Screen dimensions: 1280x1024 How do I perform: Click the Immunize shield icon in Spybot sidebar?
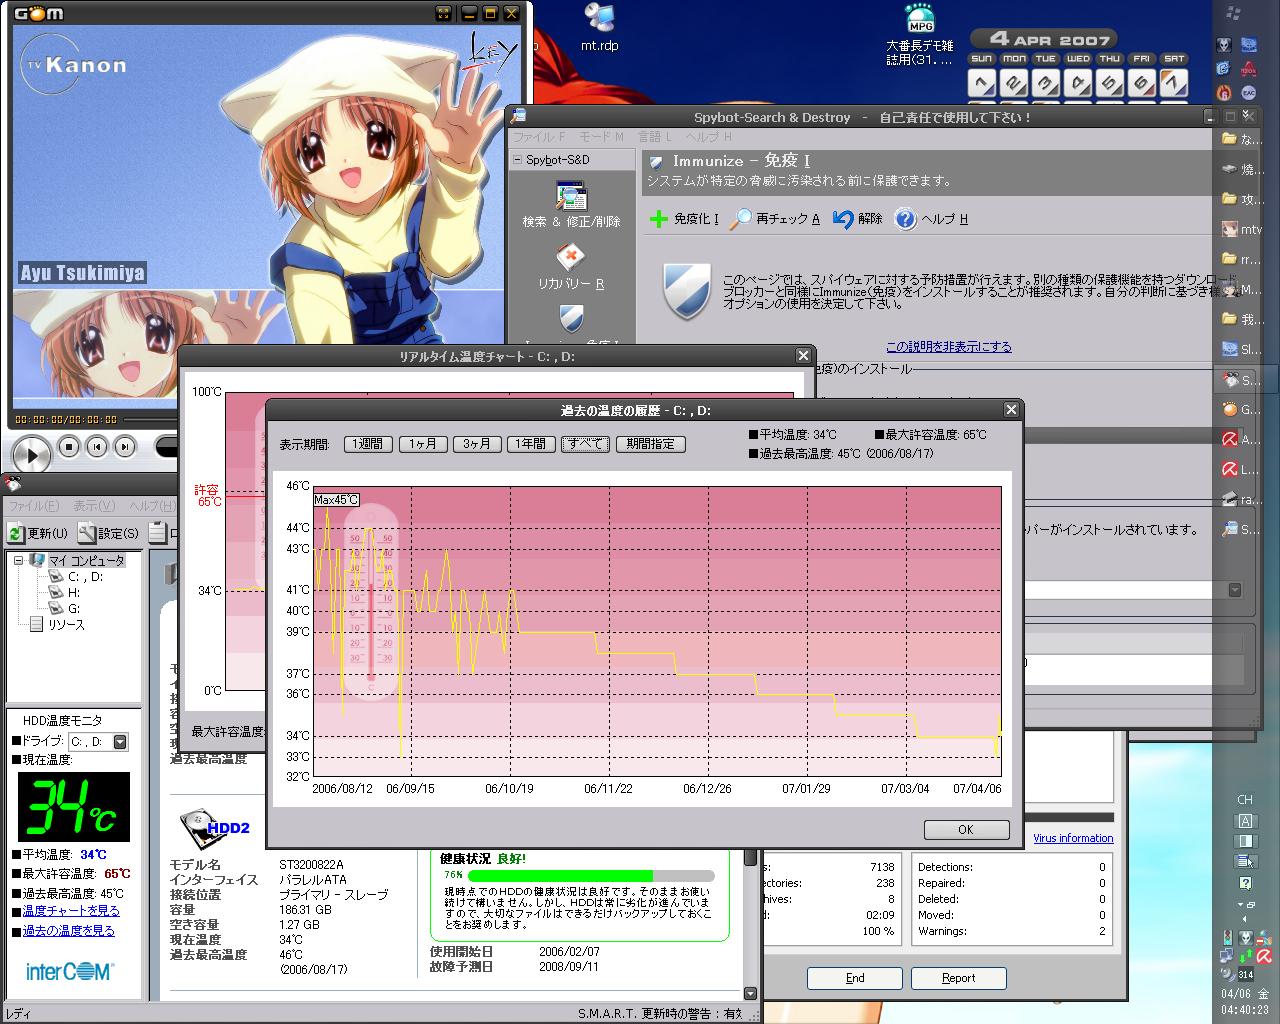[x=571, y=318]
